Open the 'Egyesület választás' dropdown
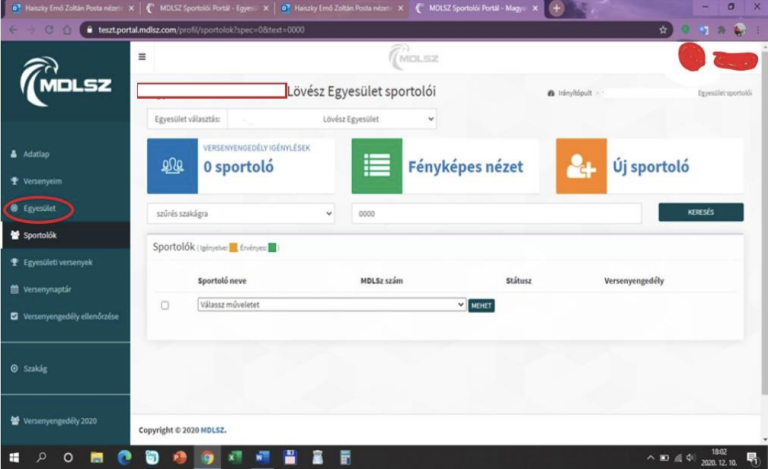 click(332, 119)
